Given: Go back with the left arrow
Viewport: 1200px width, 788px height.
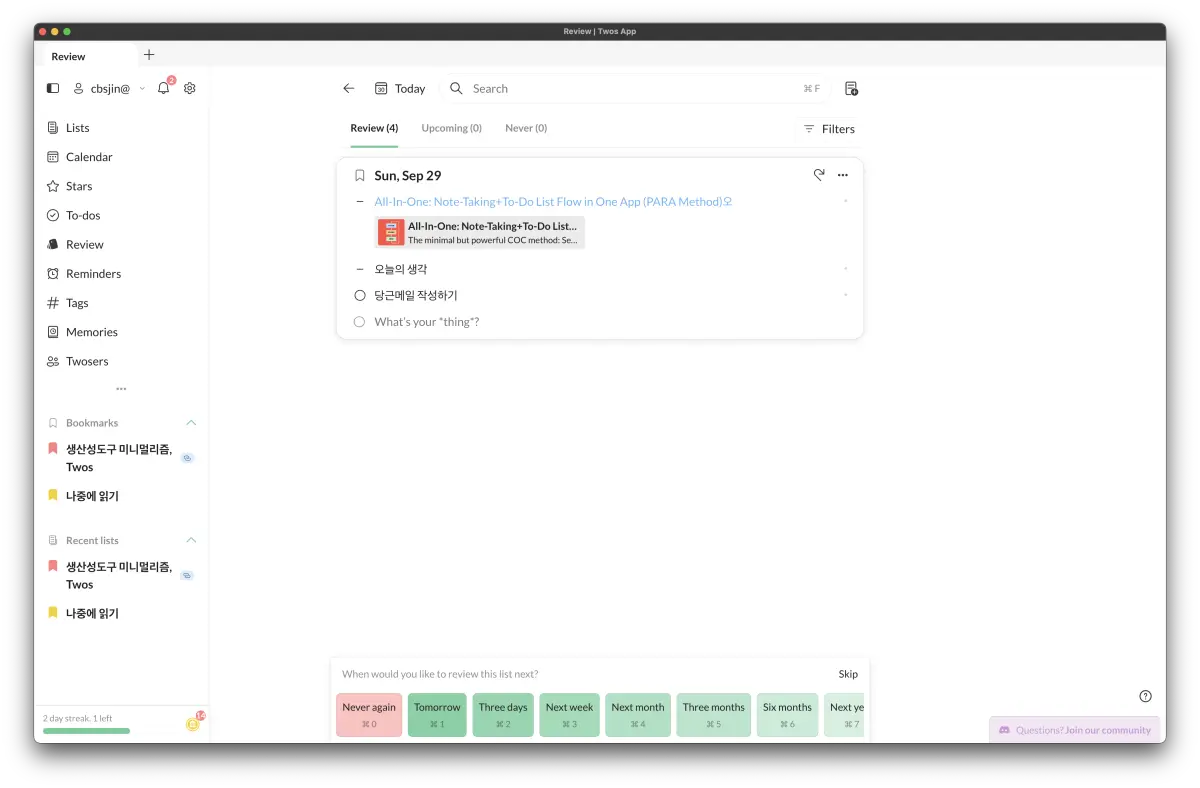Looking at the screenshot, I should point(349,88).
